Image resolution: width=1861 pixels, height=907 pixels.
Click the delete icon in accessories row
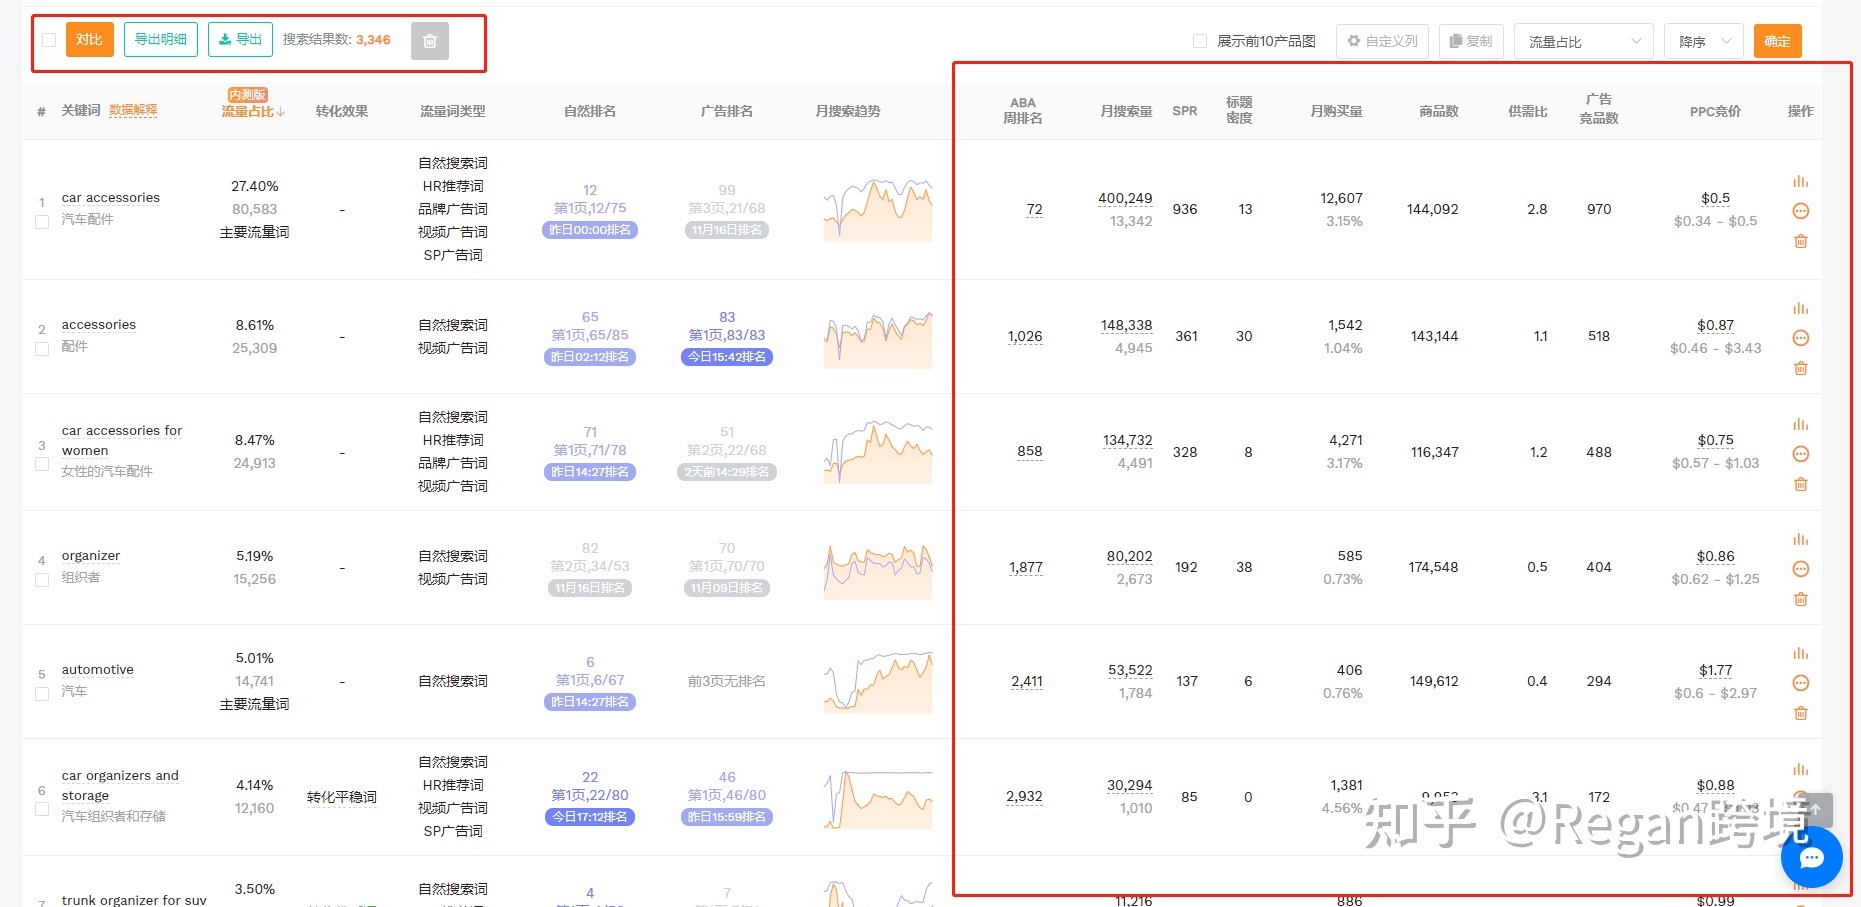1800,368
